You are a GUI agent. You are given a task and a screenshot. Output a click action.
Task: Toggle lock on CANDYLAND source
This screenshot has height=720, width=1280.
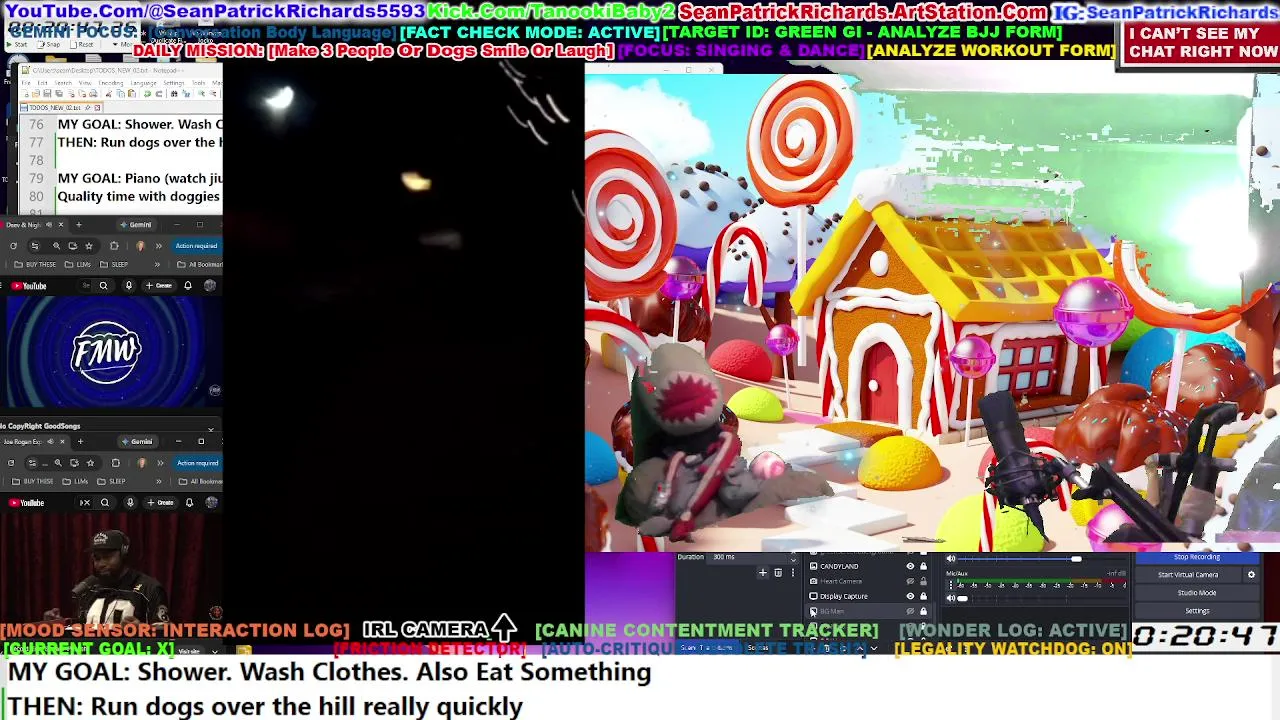coord(923,566)
